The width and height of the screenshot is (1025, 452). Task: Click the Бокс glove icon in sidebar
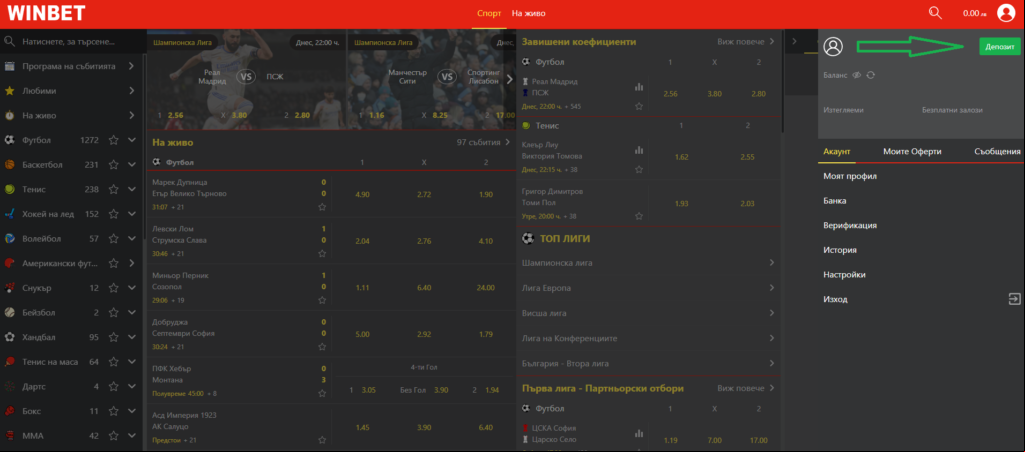[x=9, y=411]
